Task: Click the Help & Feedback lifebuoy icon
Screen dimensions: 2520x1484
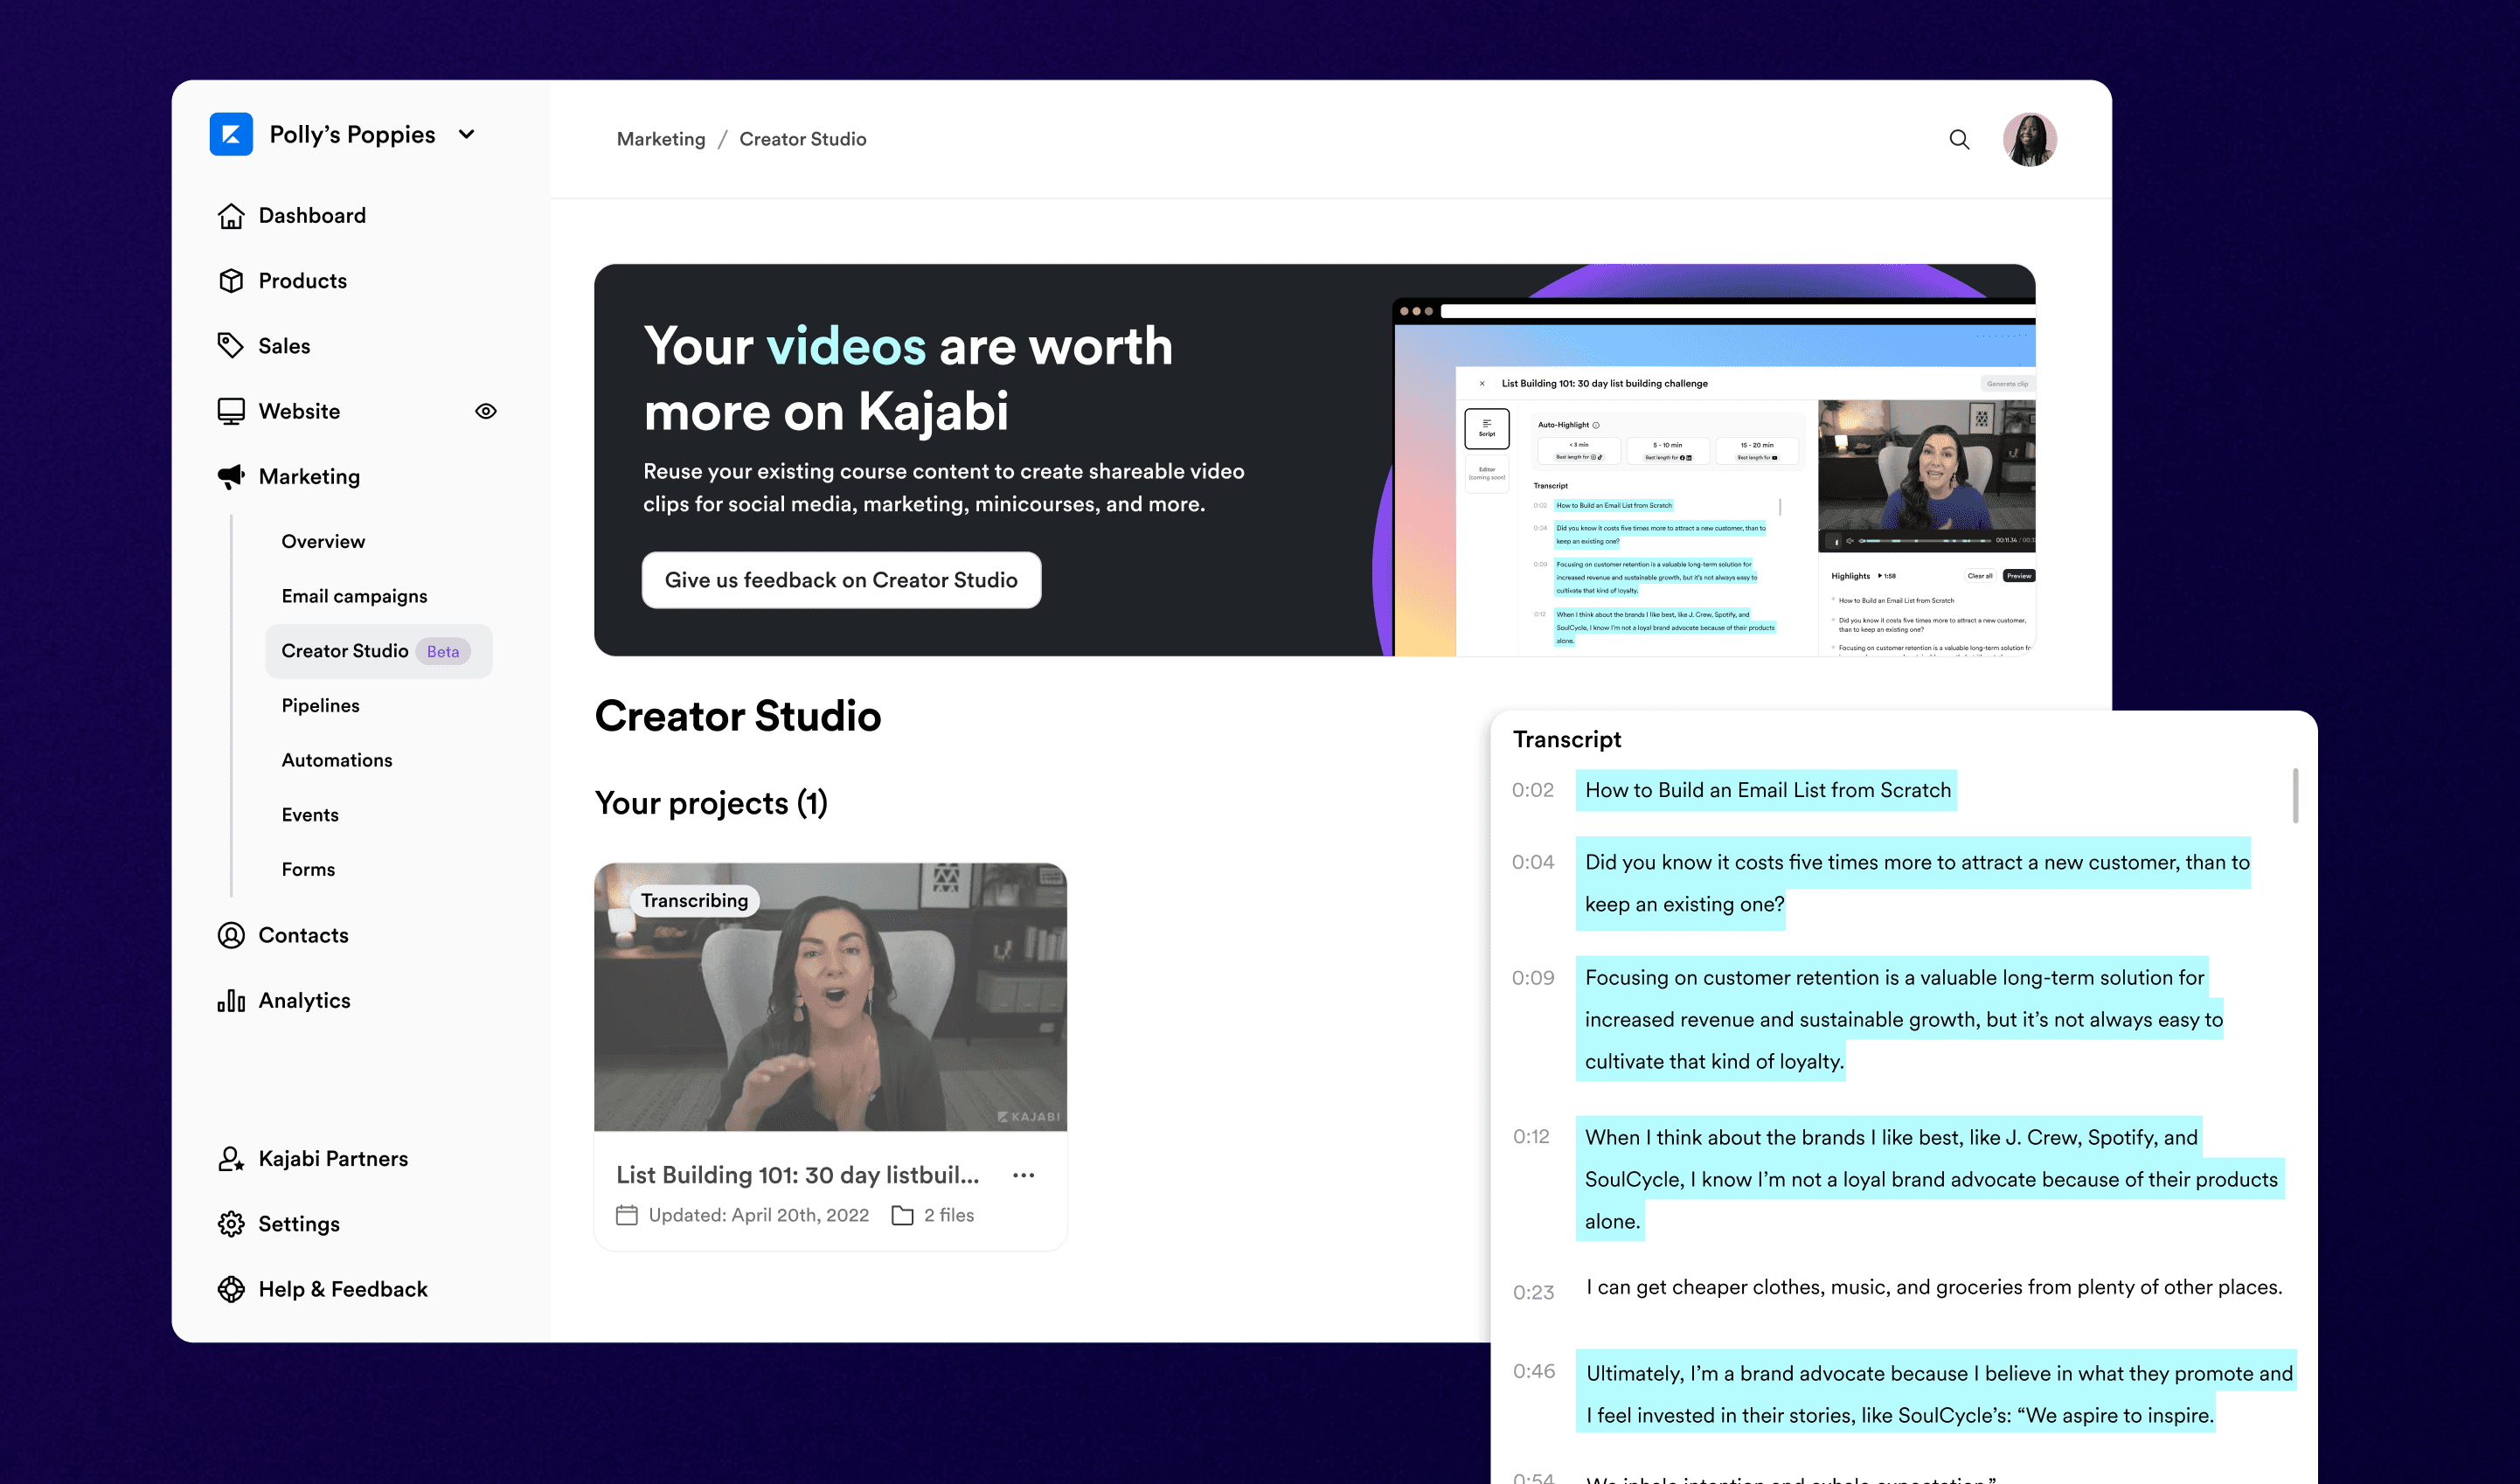Action: click(231, 1289)
